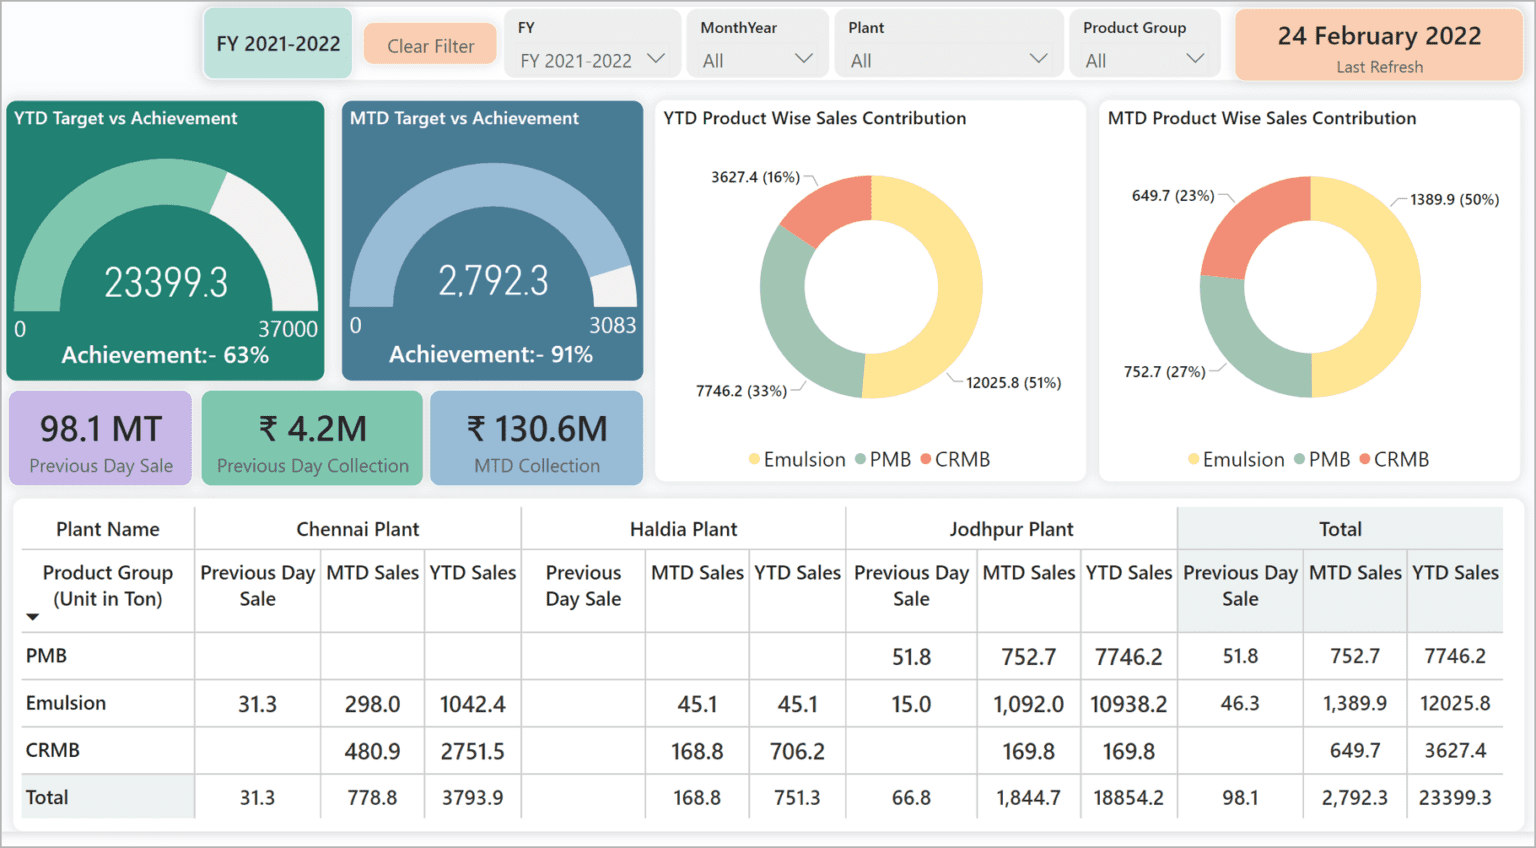Click the Clear Filter button
The height and width of the screenshot is (848, 1536).
[x=429, y=44]
